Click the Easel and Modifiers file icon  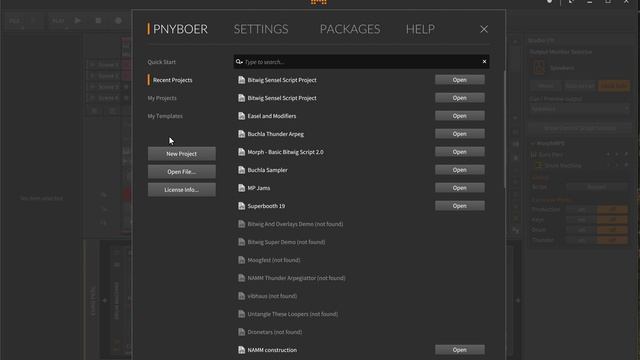[241, 116]
